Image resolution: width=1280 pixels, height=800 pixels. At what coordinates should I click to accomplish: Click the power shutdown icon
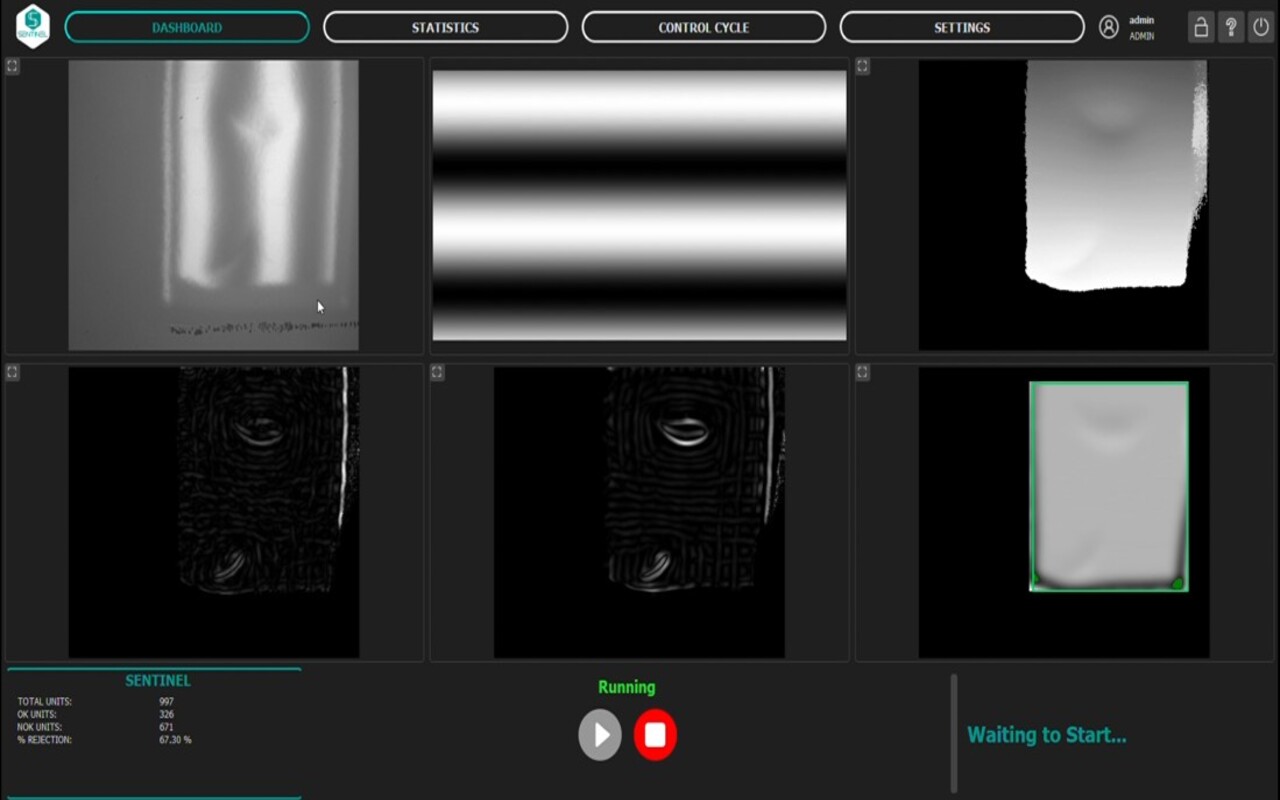tap(1261, 27)
